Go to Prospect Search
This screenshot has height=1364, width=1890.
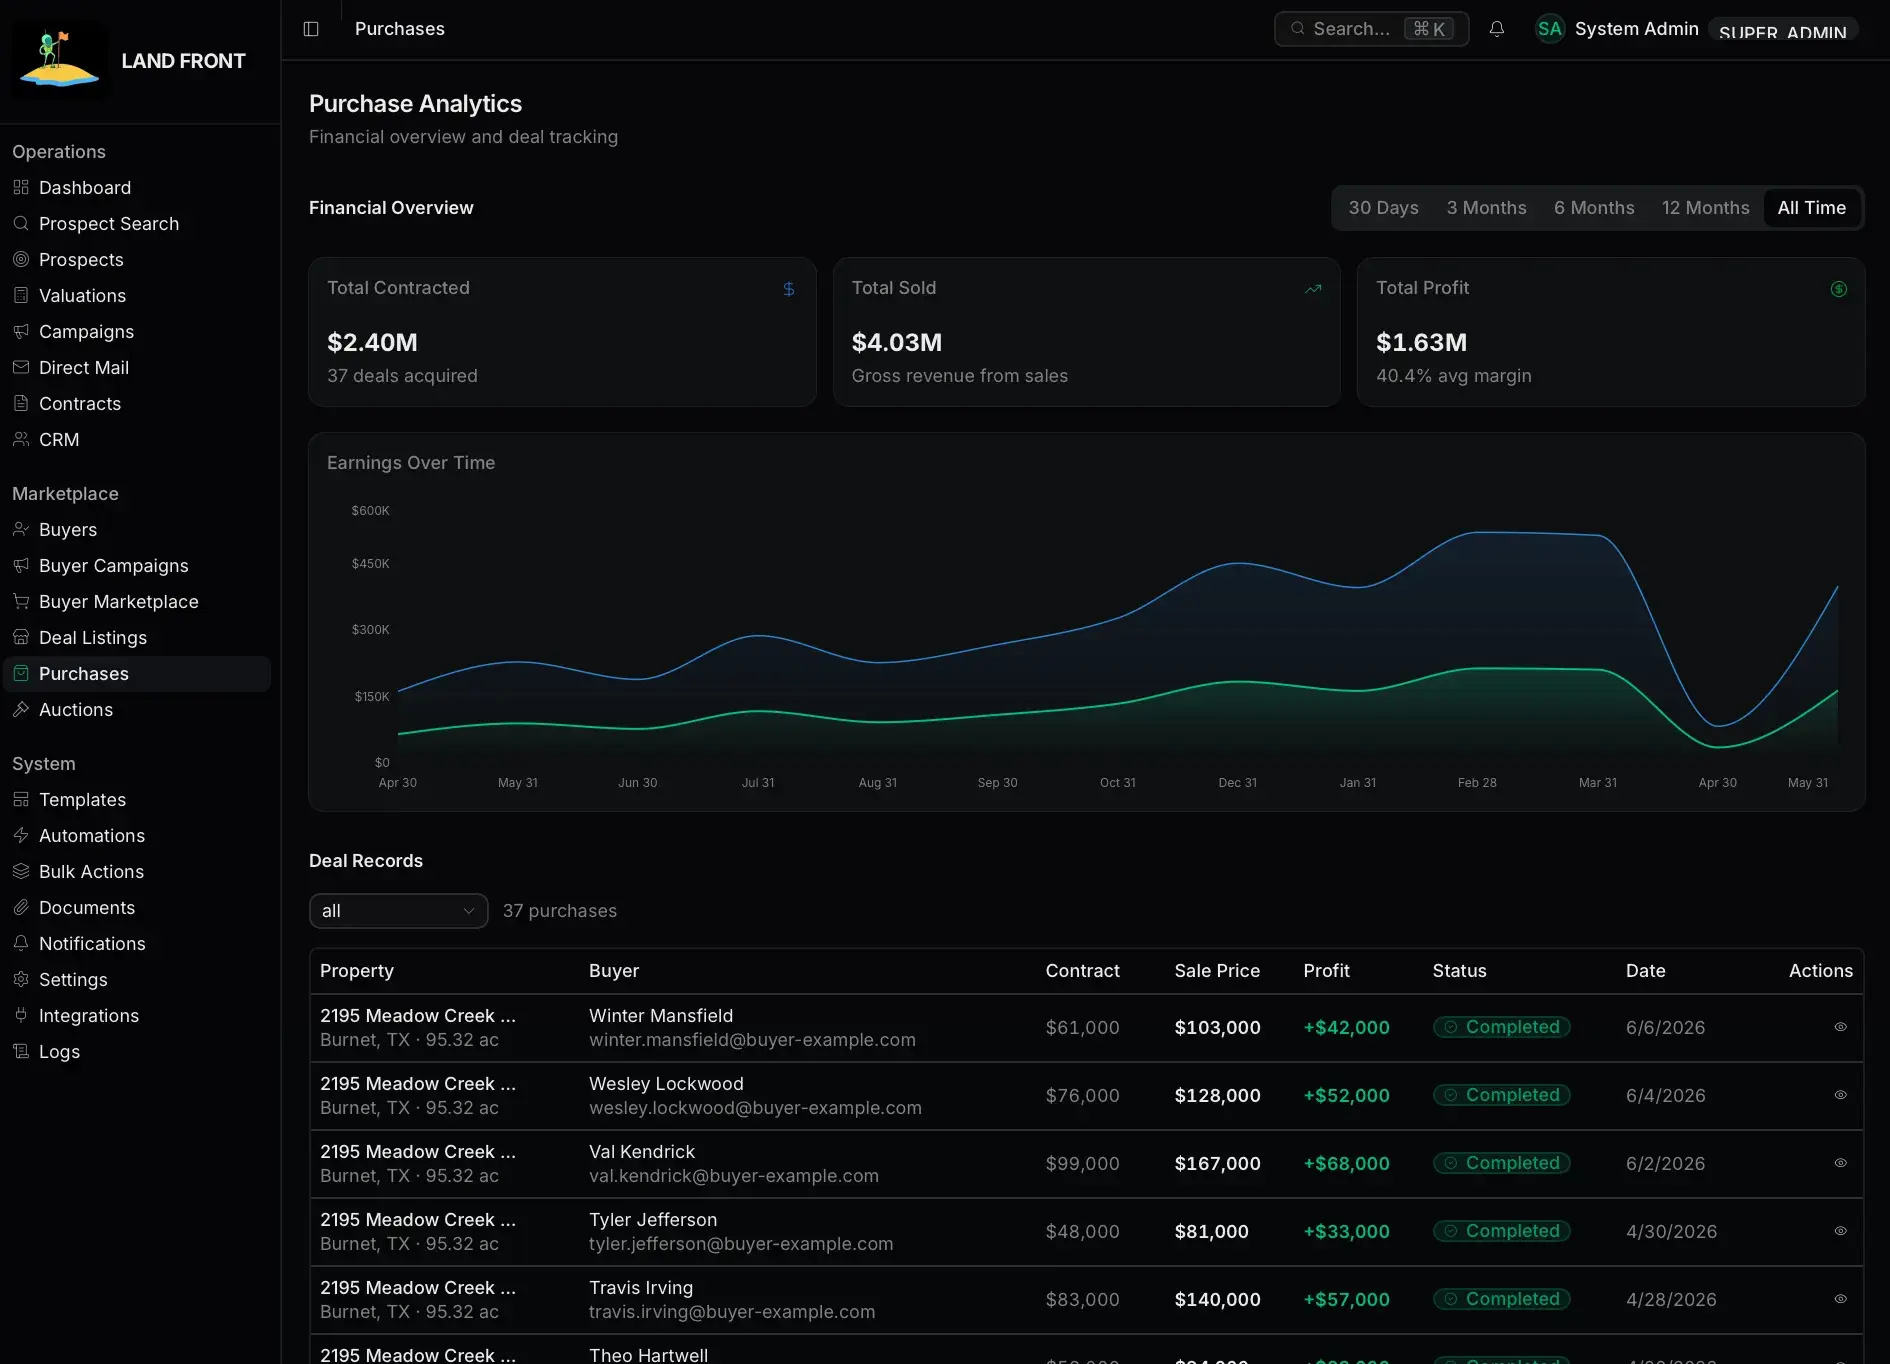point(137,224)
